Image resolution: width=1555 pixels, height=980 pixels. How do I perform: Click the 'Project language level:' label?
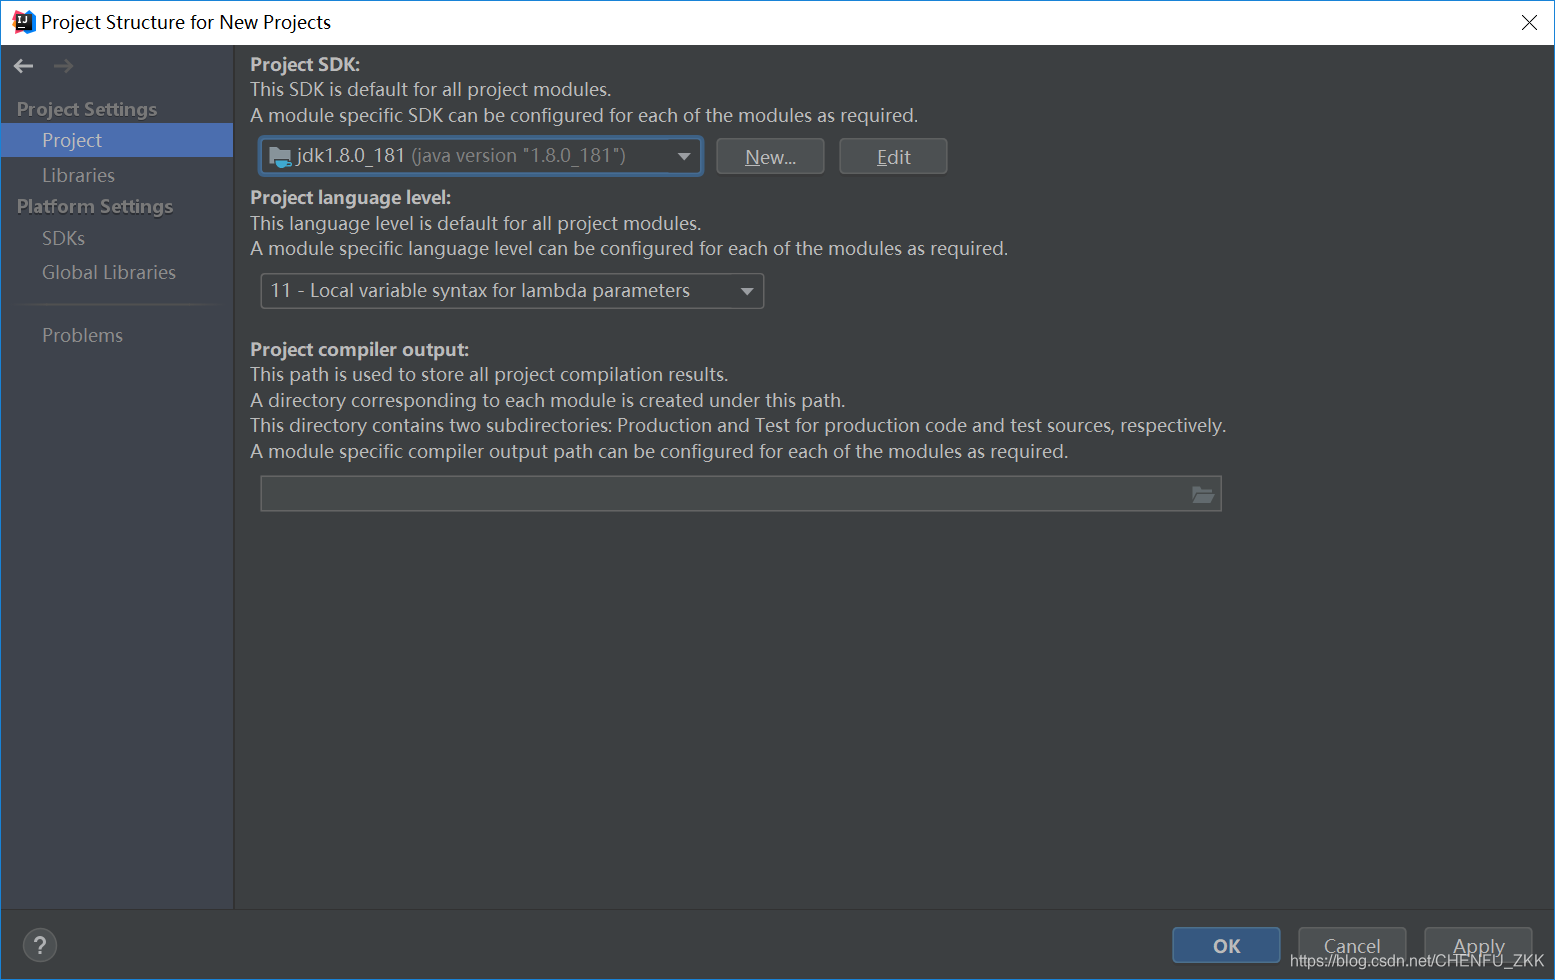(351, 198)
